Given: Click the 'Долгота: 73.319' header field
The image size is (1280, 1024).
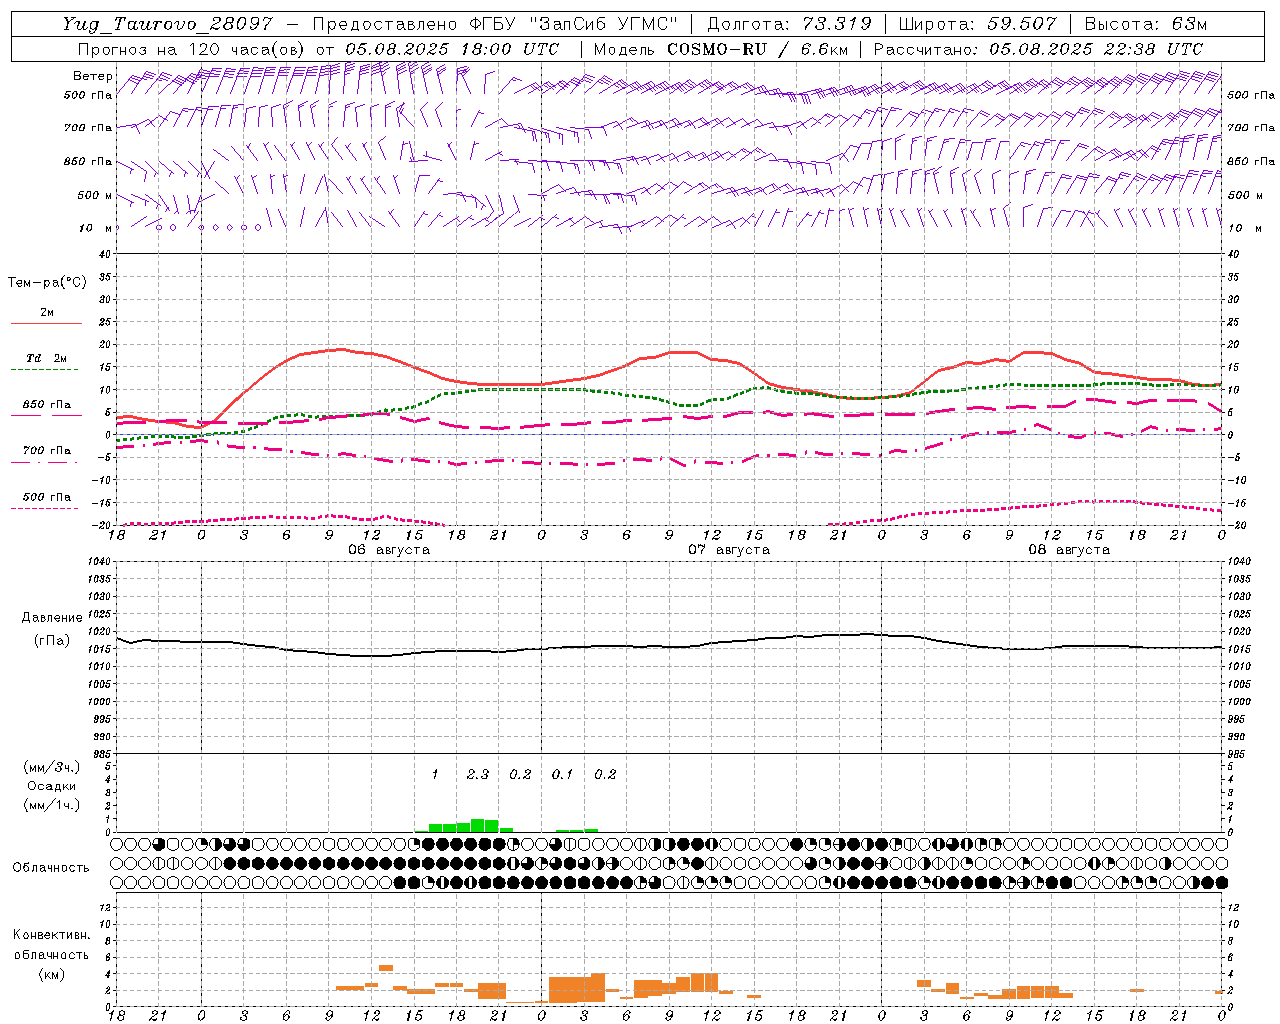Looking at the screenshot, I should click(789, 25).
